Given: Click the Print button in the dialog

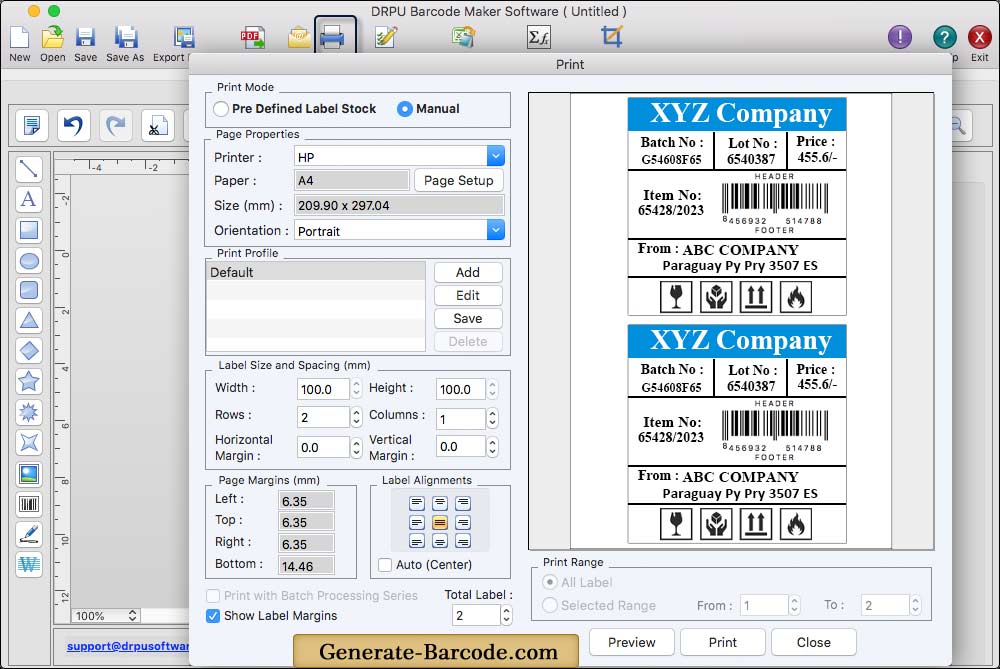Looking at the screenshot, I should [723, 642].
